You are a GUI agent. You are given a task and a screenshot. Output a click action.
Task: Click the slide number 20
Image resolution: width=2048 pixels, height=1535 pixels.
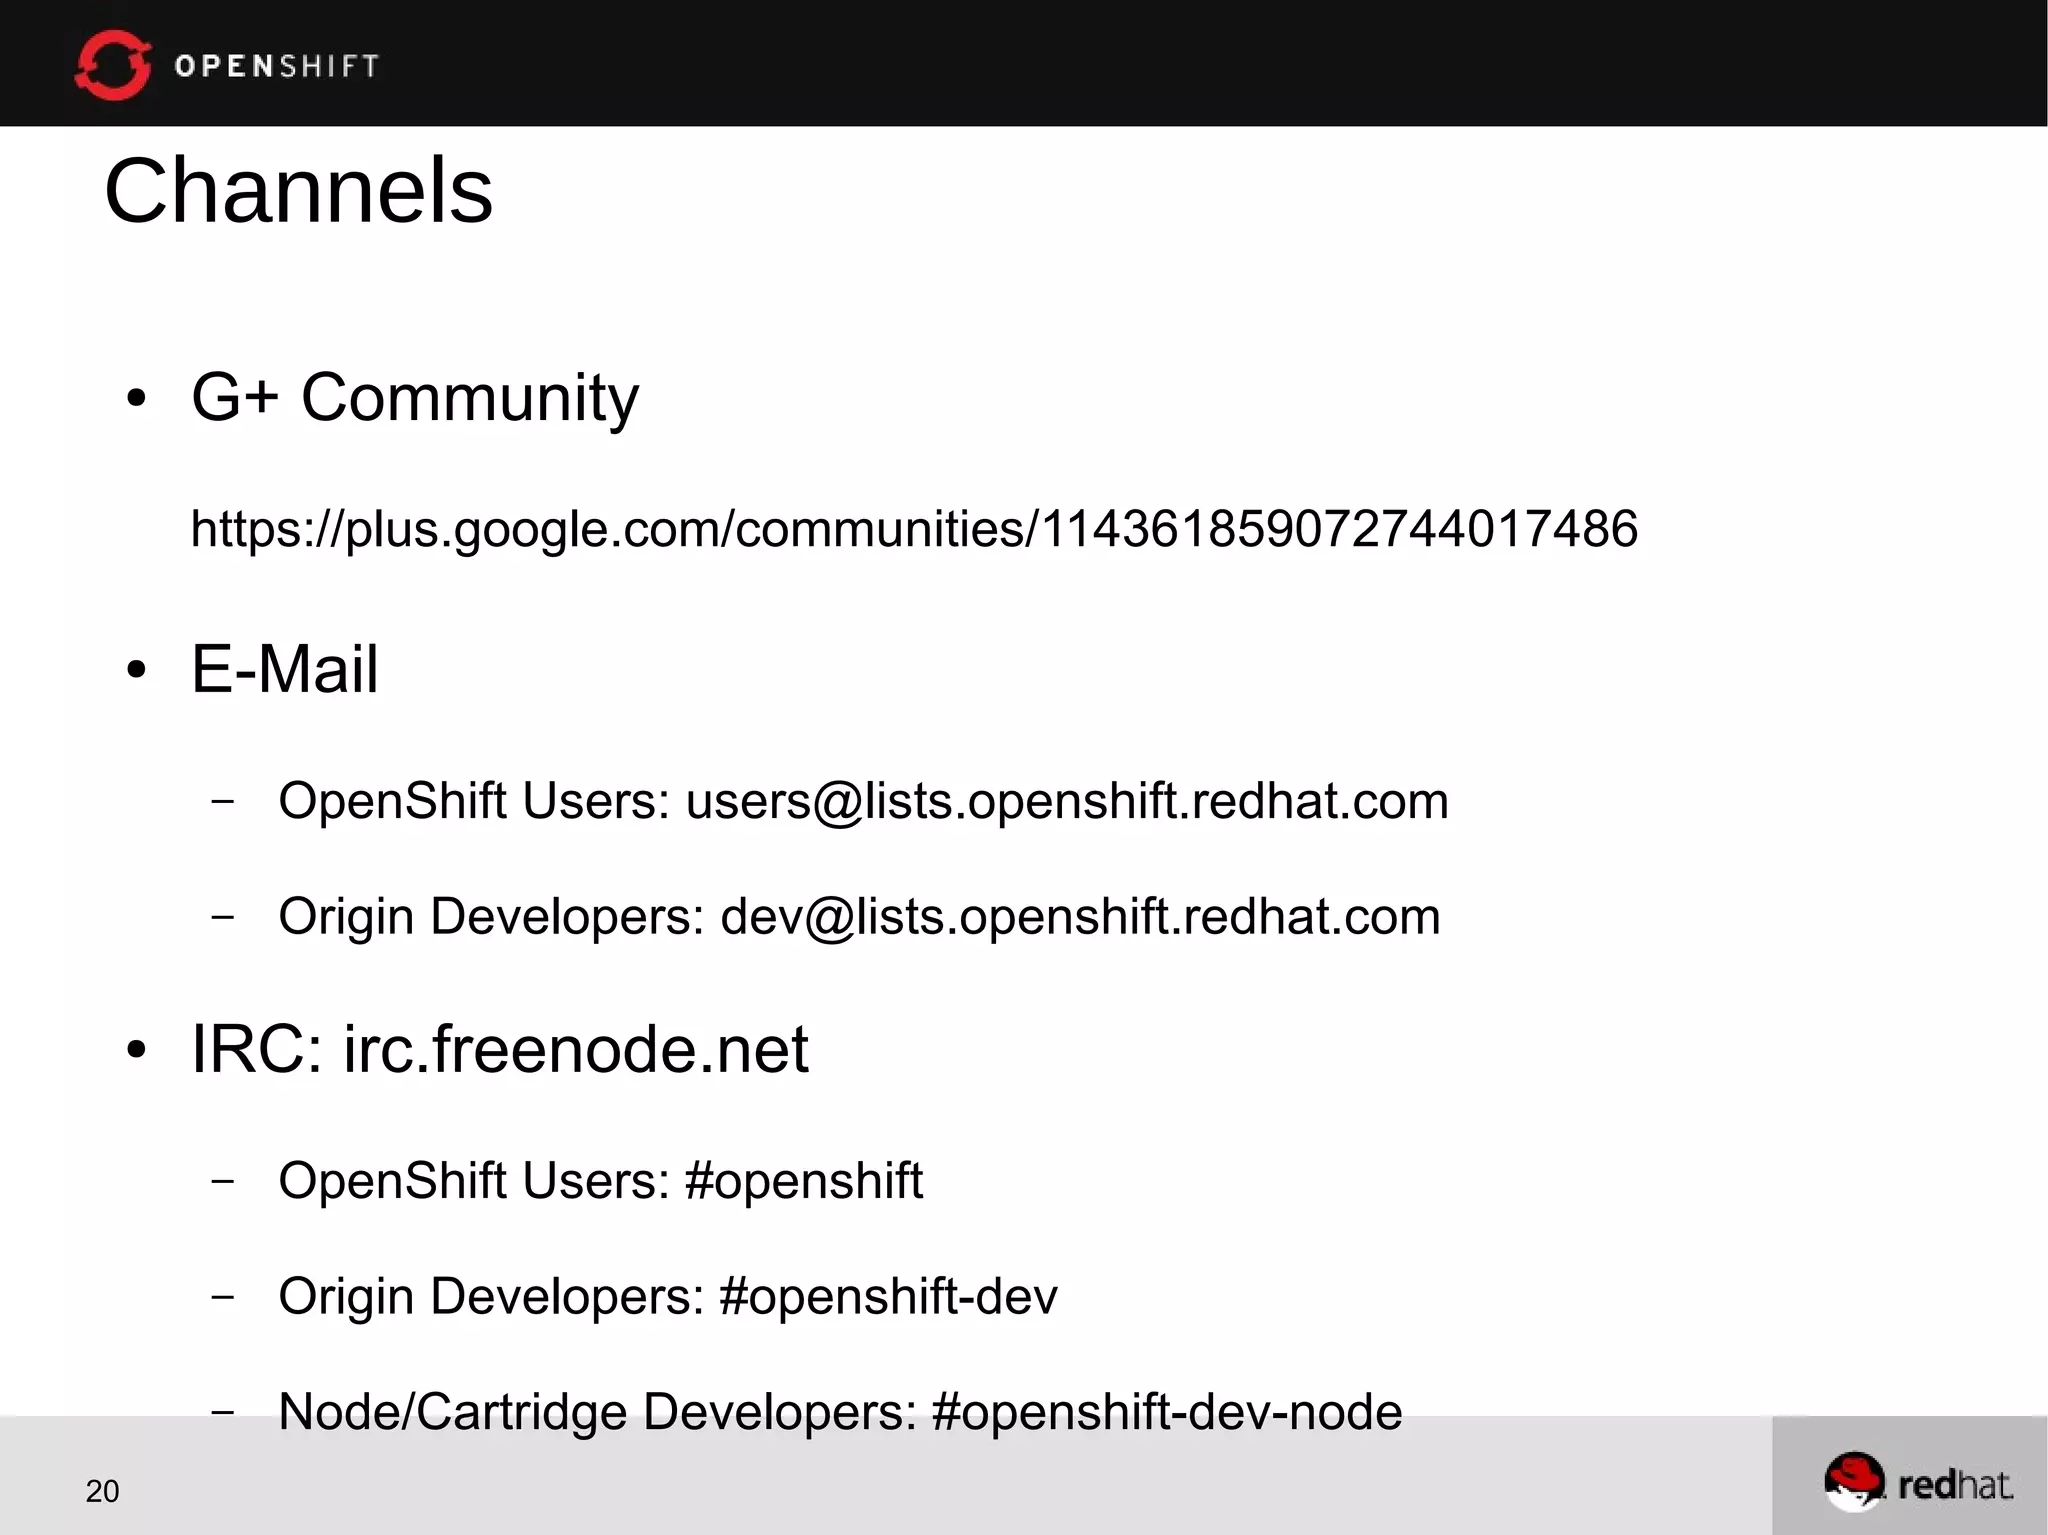click(x=102, y=1491)
